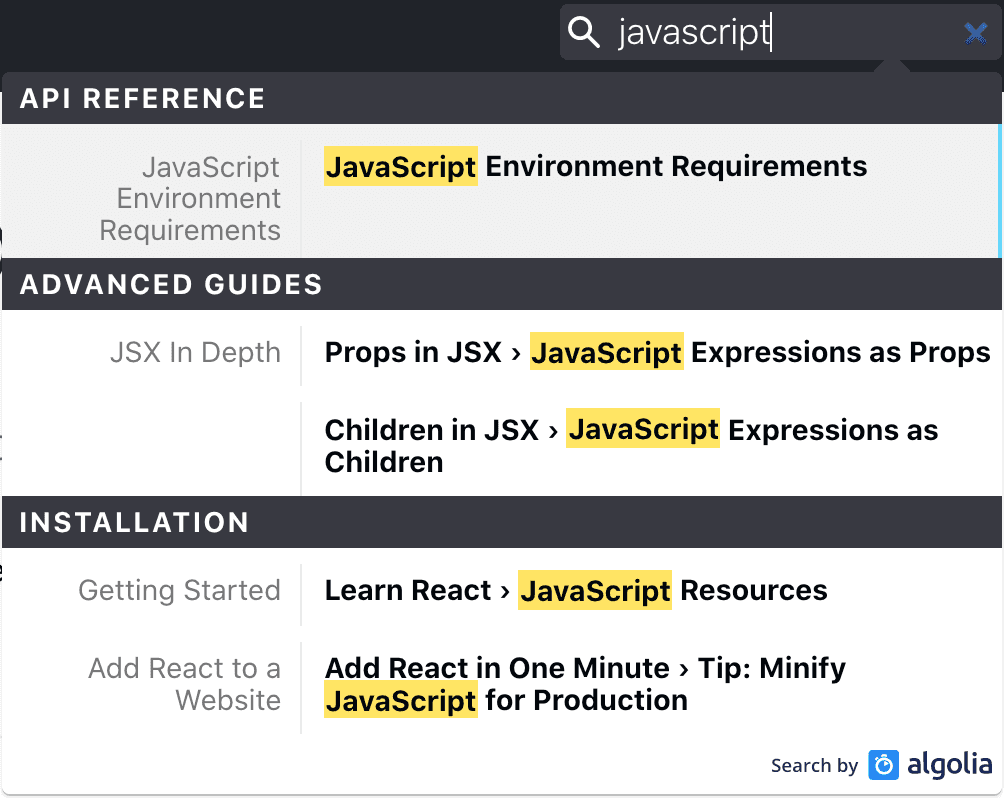The width and height of the screenshot is (1004, 798).
Task: Click the 'Add React to a Website' label
Action: tap(185, 684)
